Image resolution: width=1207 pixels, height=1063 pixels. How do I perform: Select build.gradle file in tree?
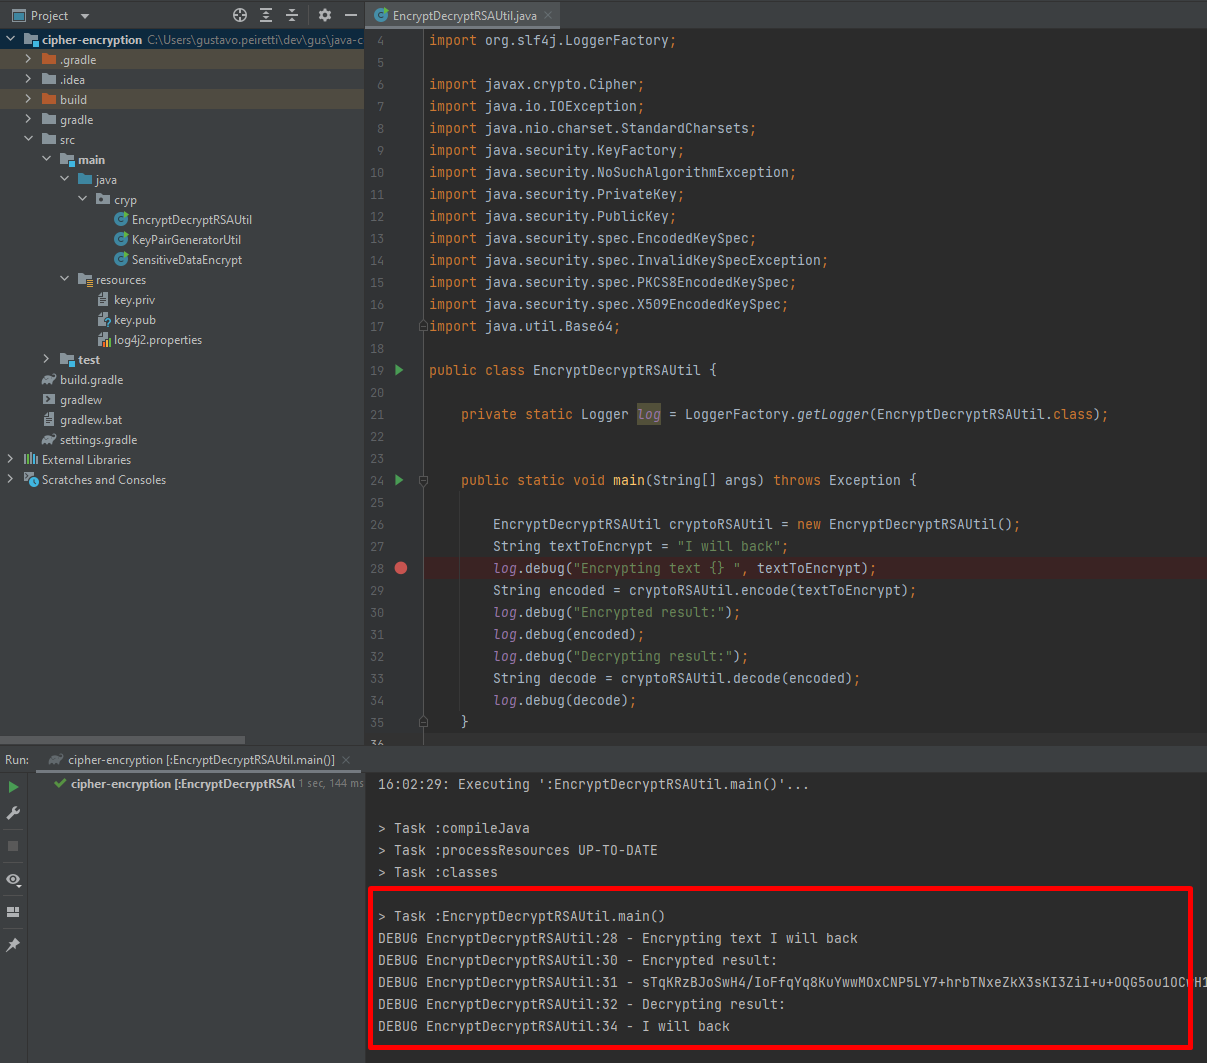click(x=90, y=380)
